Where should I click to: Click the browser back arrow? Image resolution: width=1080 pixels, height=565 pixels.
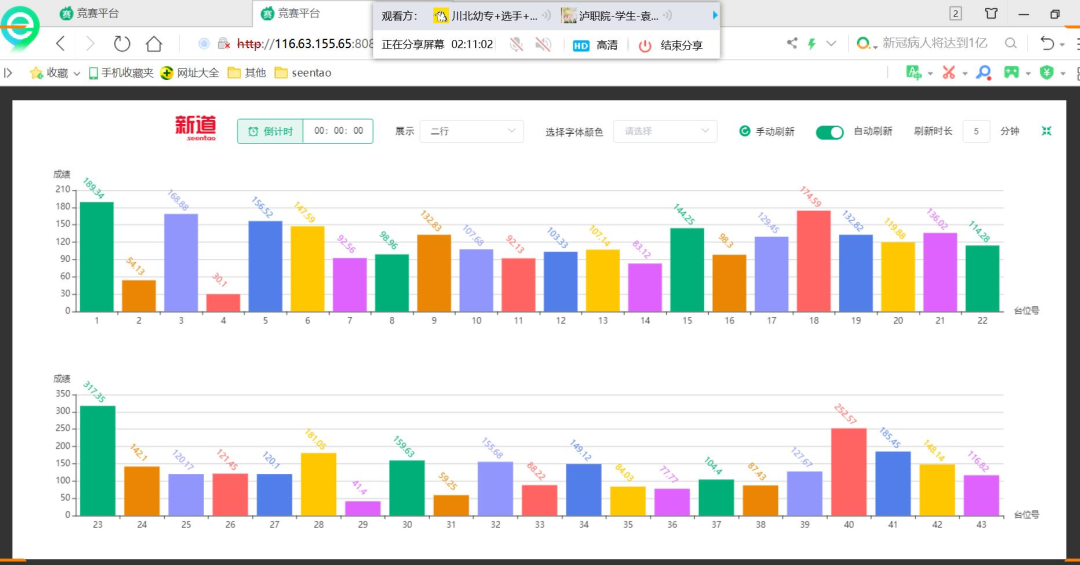click(60, 43)
